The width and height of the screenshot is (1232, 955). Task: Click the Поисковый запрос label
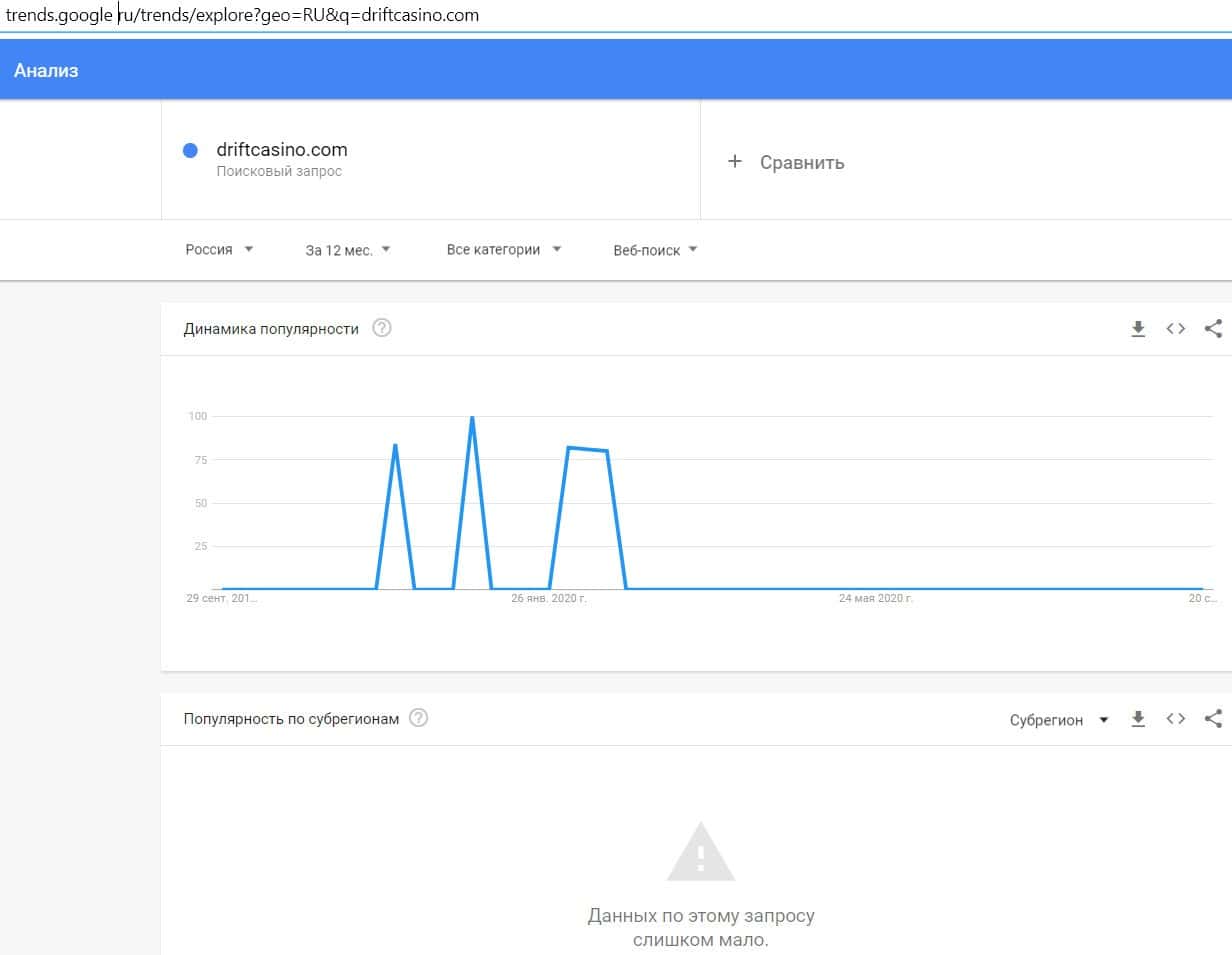pyautogui.click(x=279, y=172)
